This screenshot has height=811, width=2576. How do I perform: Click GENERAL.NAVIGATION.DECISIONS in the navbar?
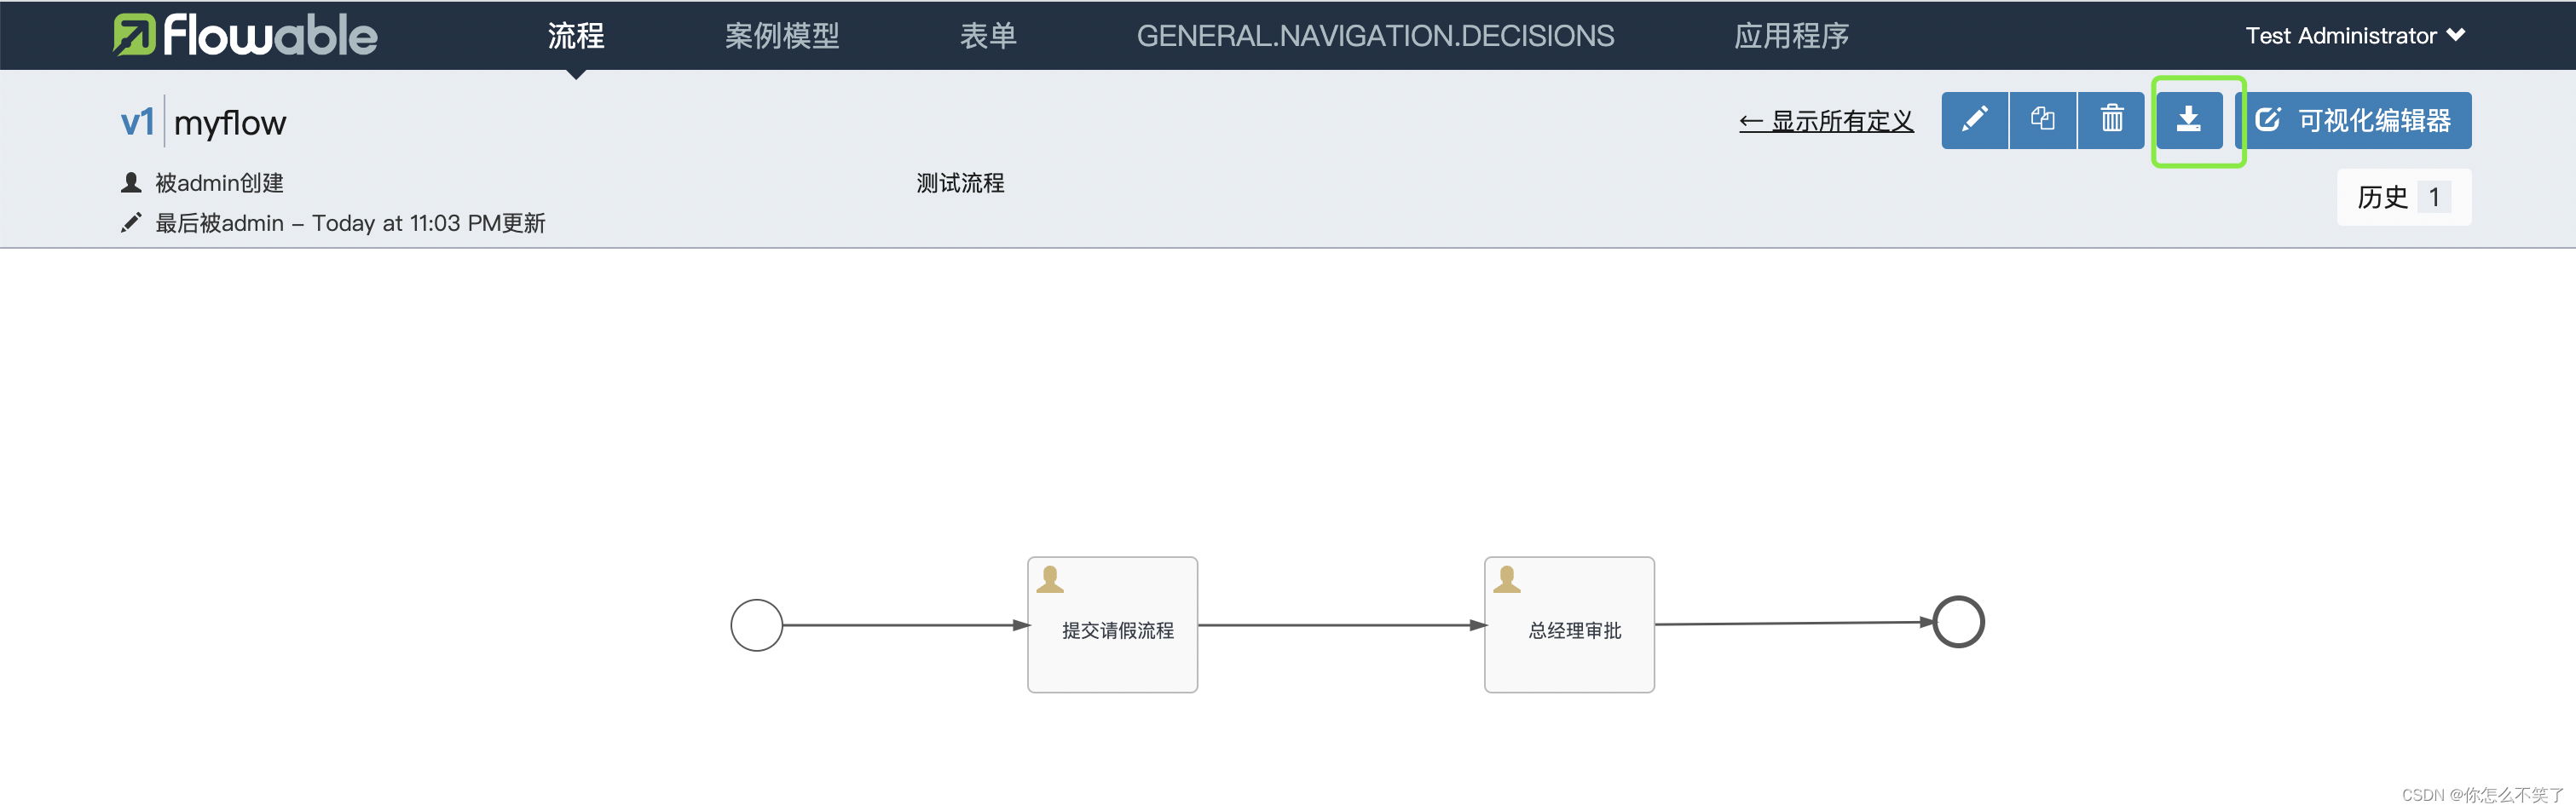1377,35
